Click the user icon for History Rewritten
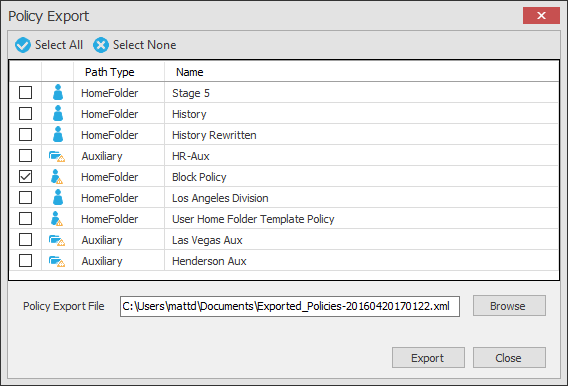The height and width of the screenshot is (386, 568). pyautogui.click(x=58, y=134)
